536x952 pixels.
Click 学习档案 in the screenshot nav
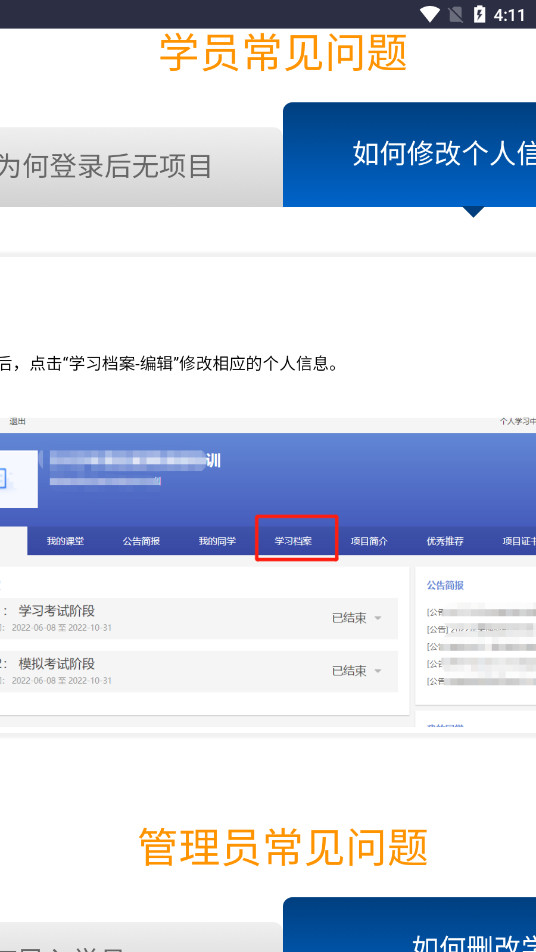[x=293, y=541]
